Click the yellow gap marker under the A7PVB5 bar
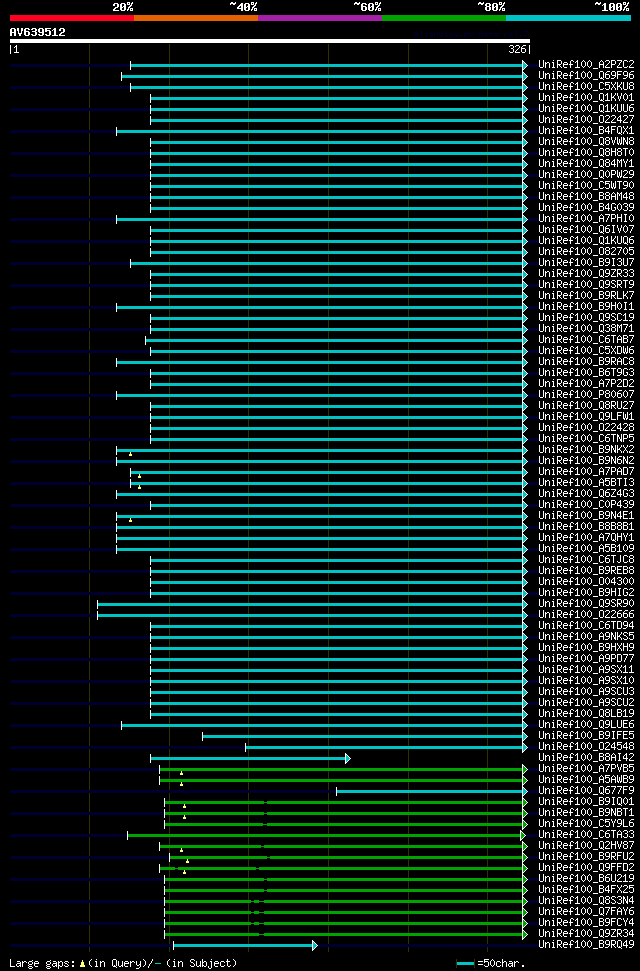 point(181,773)
